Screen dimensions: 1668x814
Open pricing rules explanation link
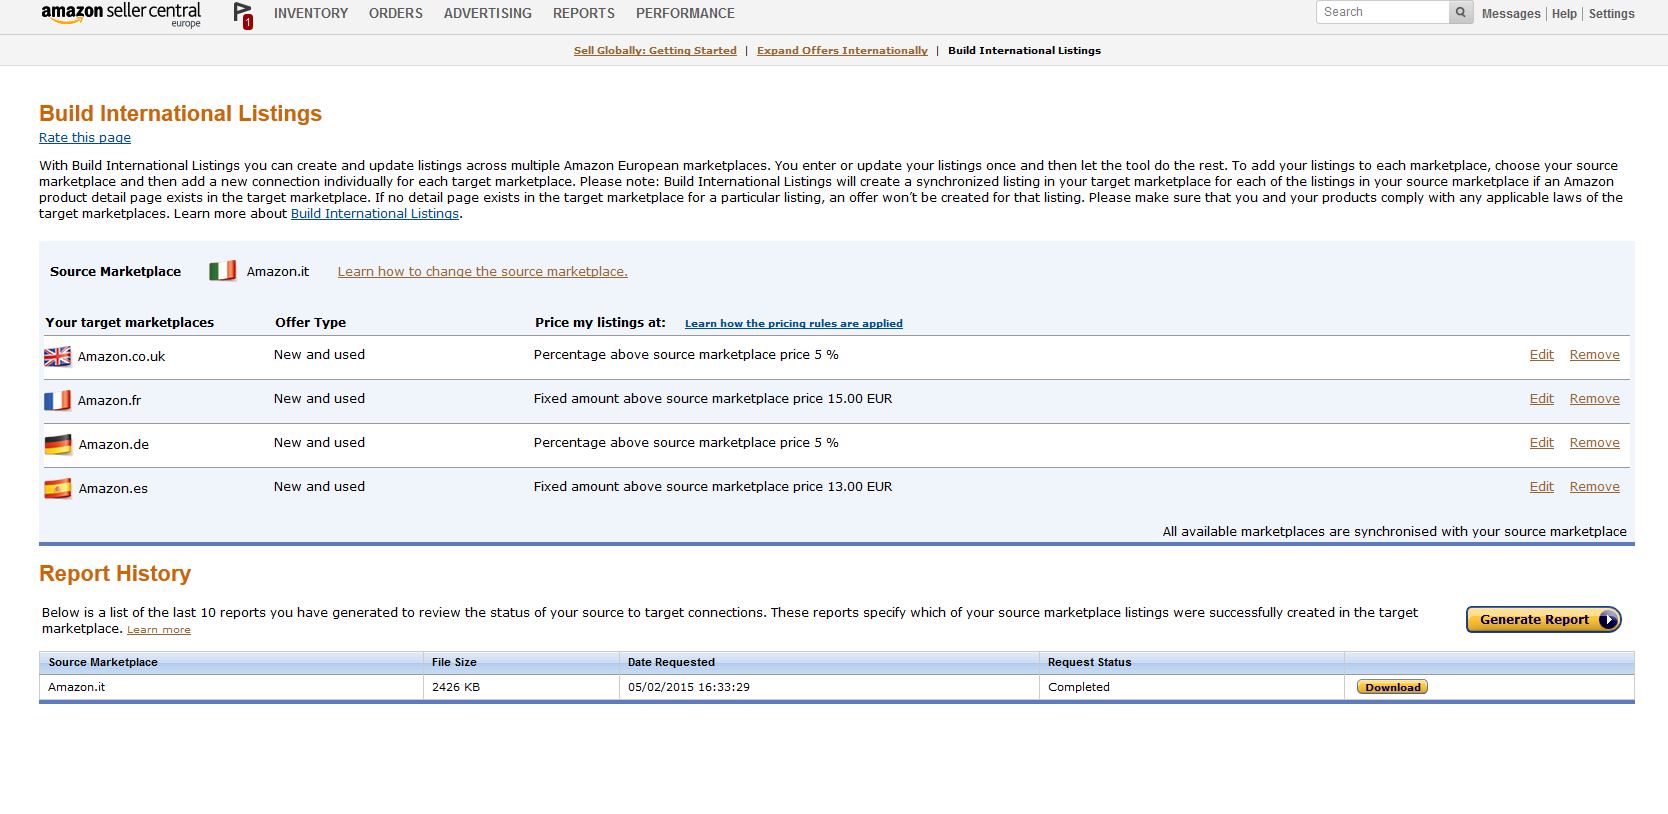coord(794,323)
